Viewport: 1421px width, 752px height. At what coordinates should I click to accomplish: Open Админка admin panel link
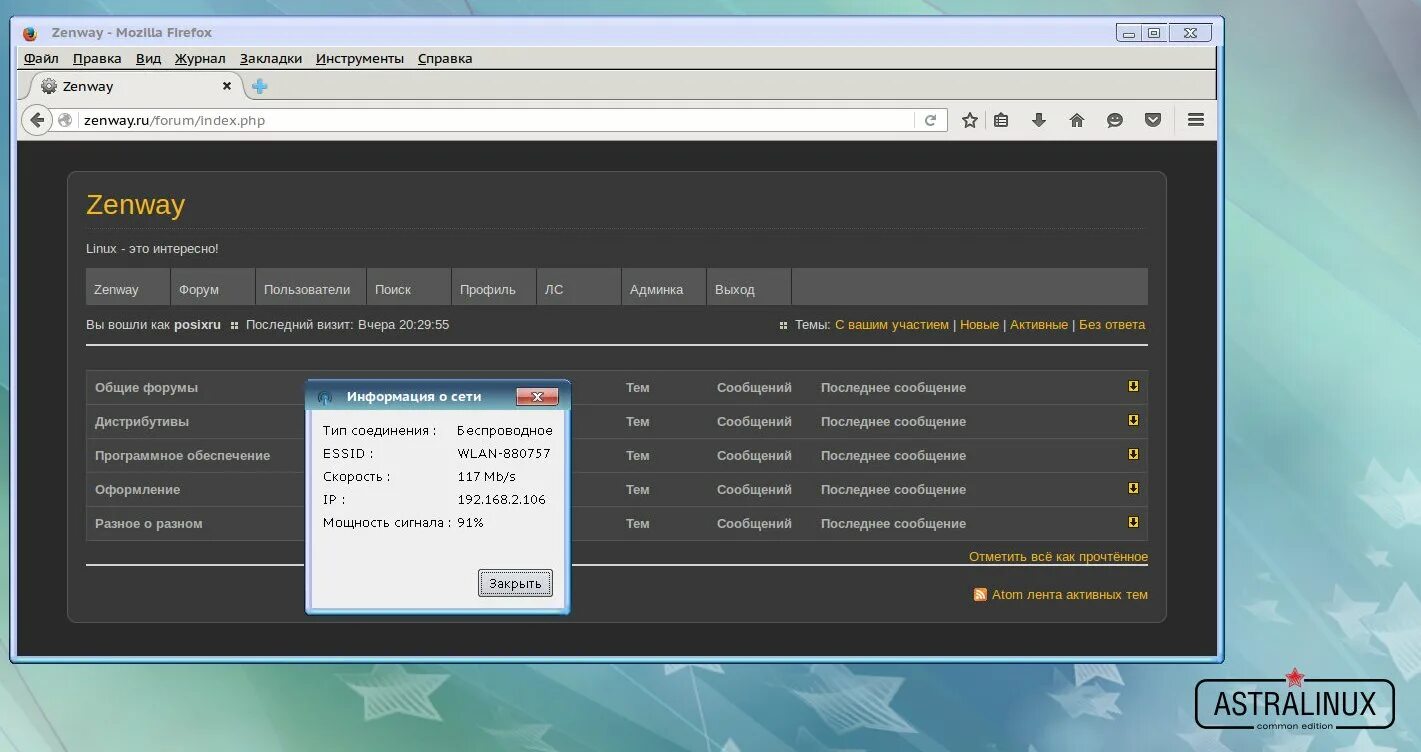(664, 287)
